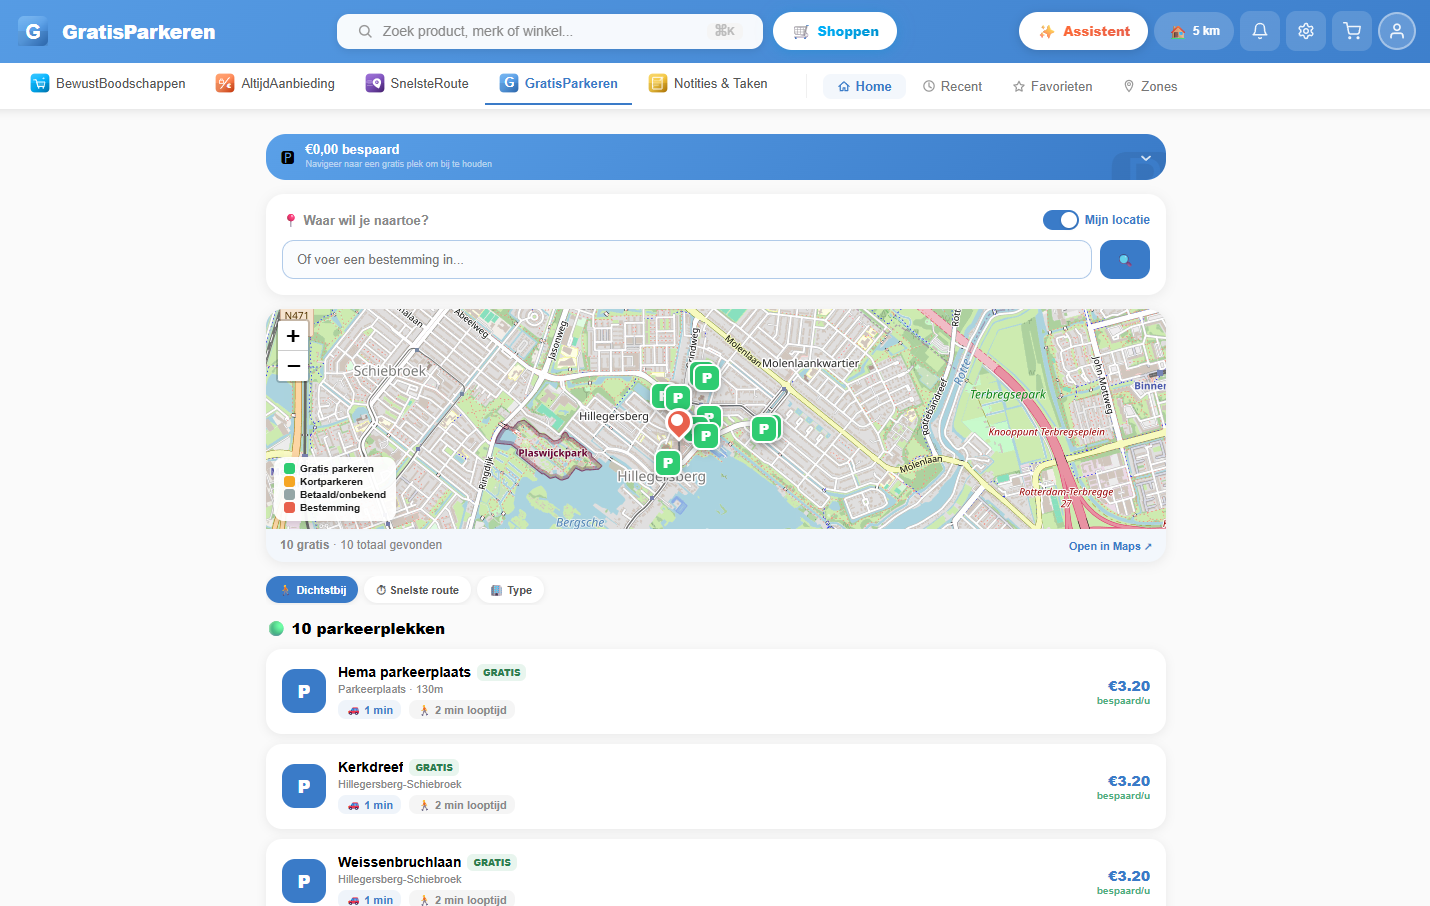1430x906 pixels.
Task: Open the shopping cart icon
Action: pyautogui.click(x=1351, y=31)
